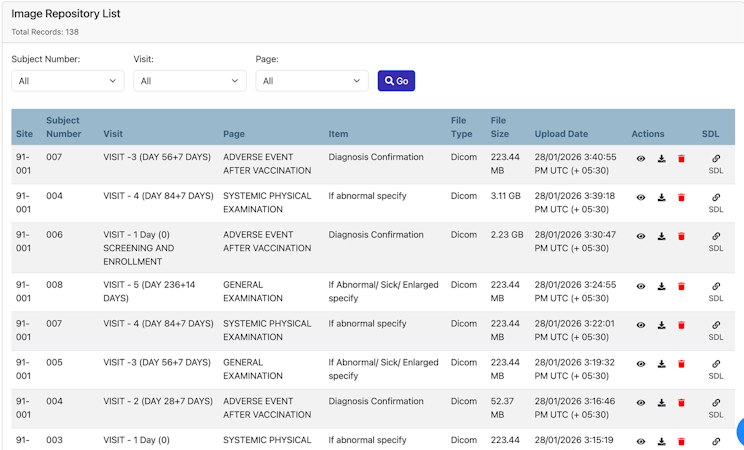
Task: Delete the record uploaded at 3:22:01 PM
Action: [681, 325]
